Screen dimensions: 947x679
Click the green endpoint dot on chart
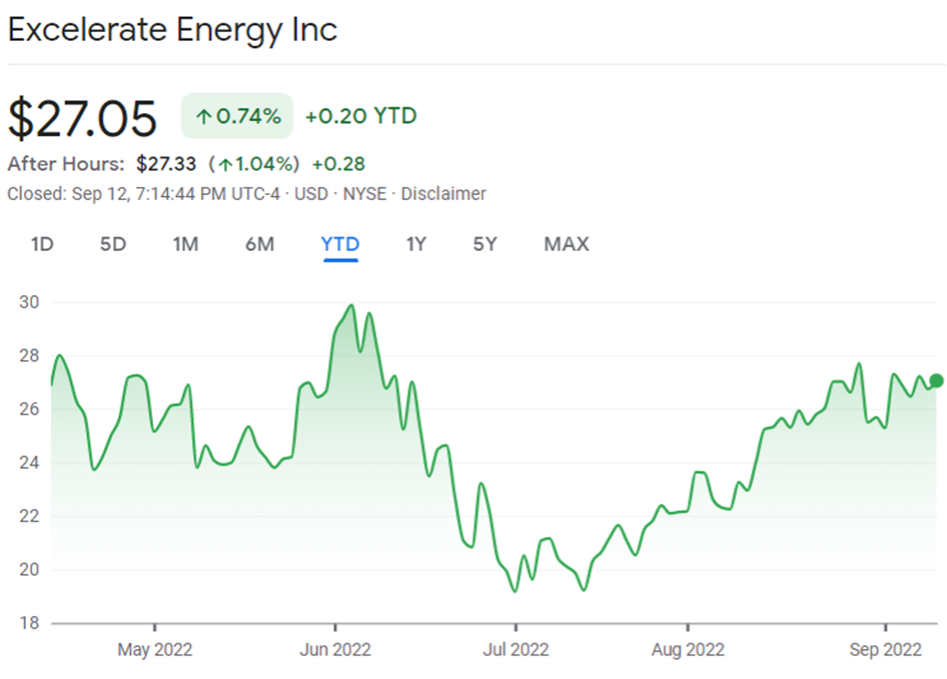coord(937,380)
